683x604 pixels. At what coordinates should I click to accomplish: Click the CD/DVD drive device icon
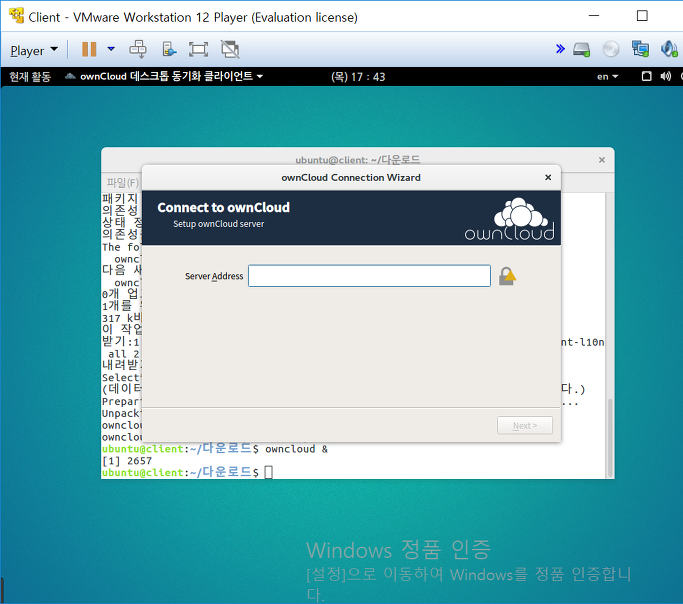click(611, 49)
